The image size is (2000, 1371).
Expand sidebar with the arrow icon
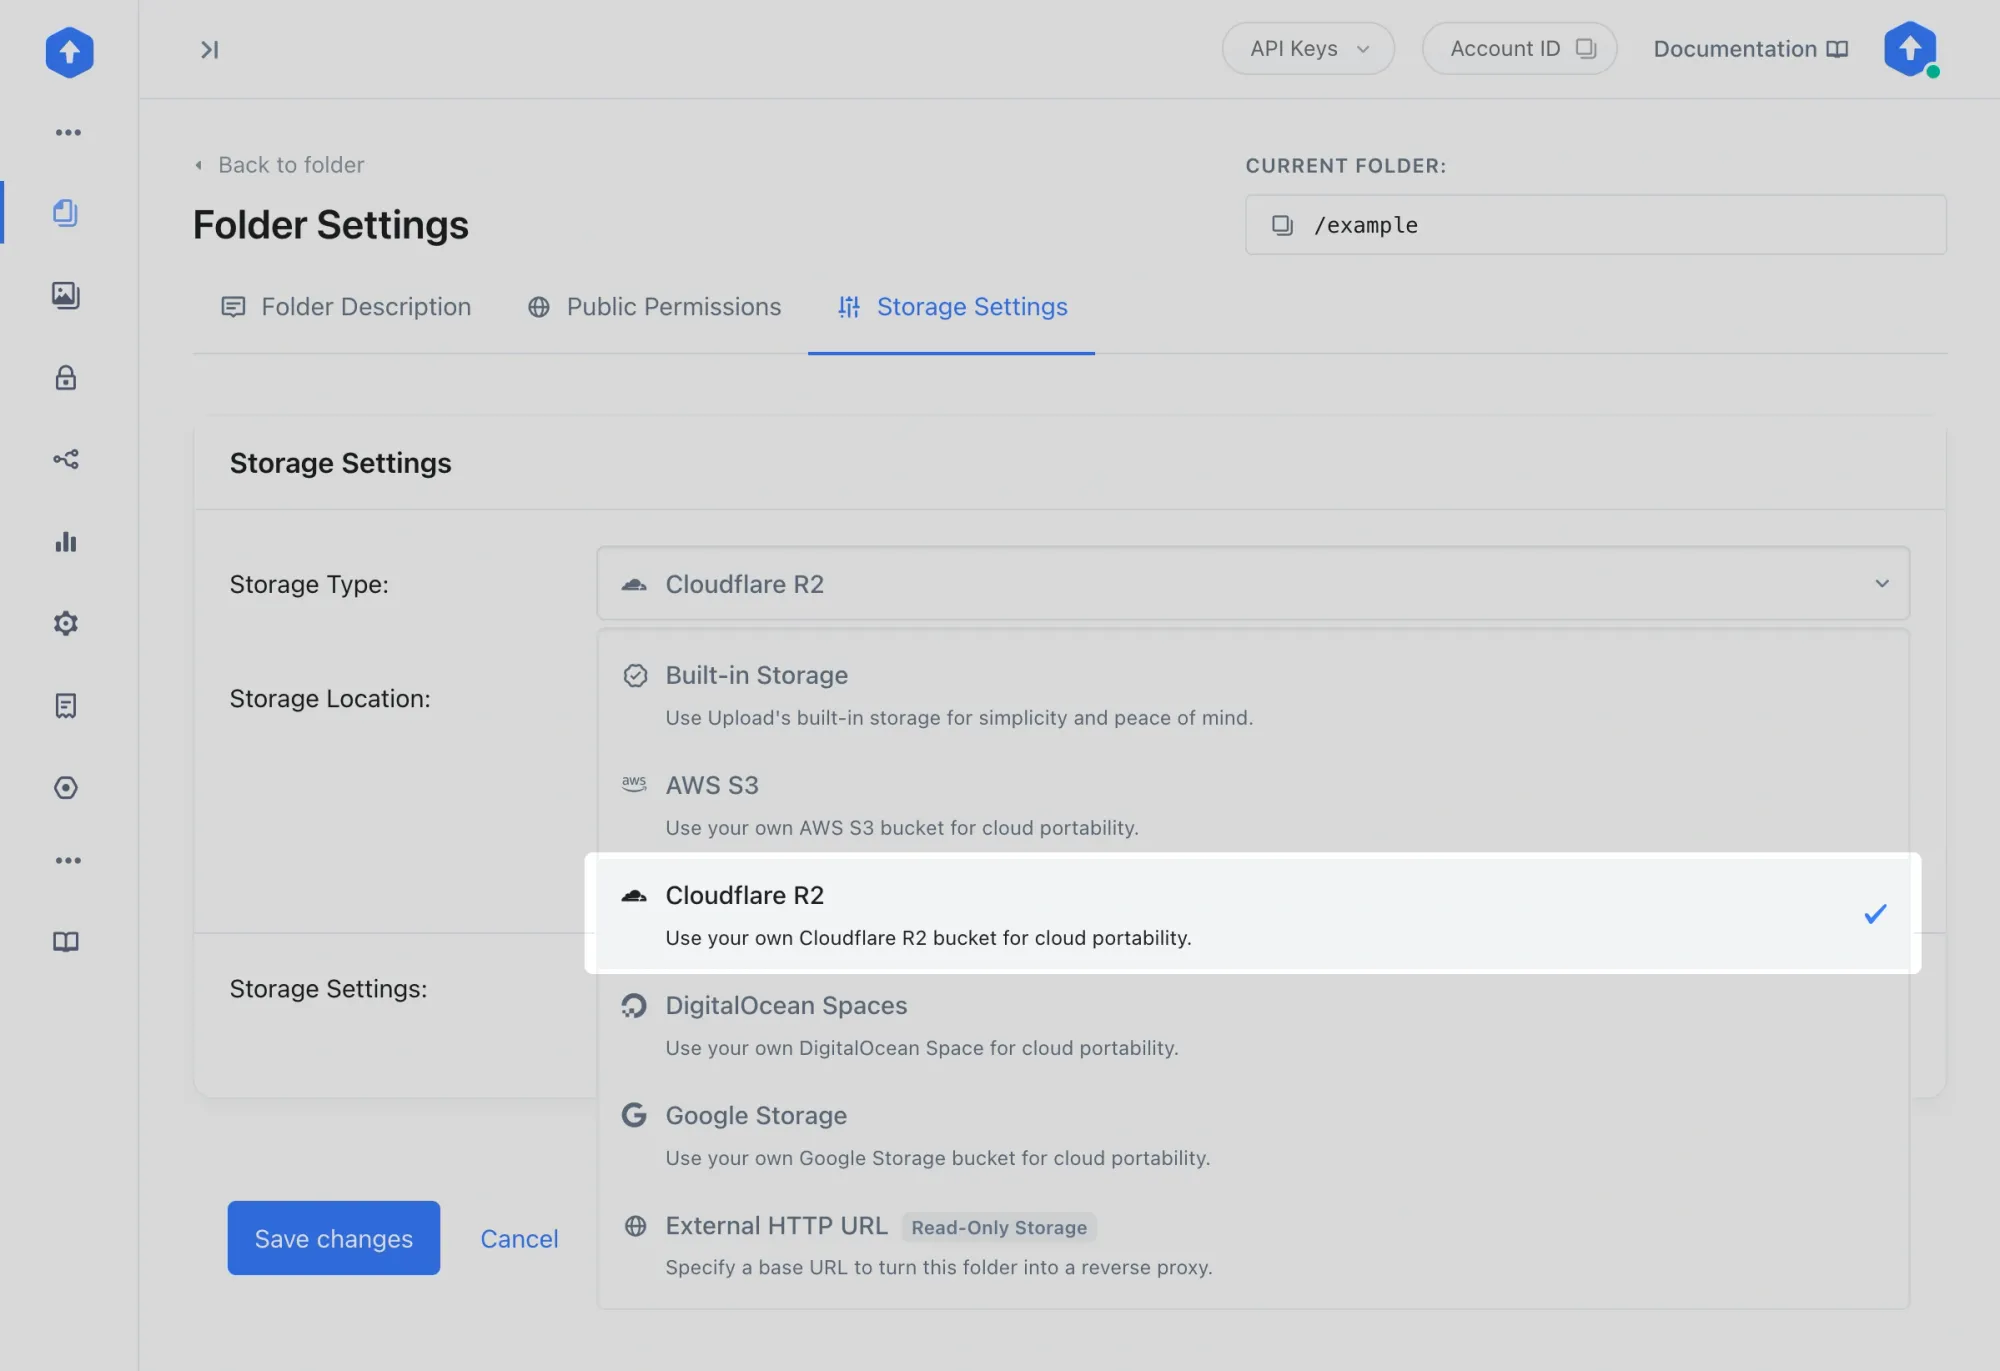tap(209, 50)
